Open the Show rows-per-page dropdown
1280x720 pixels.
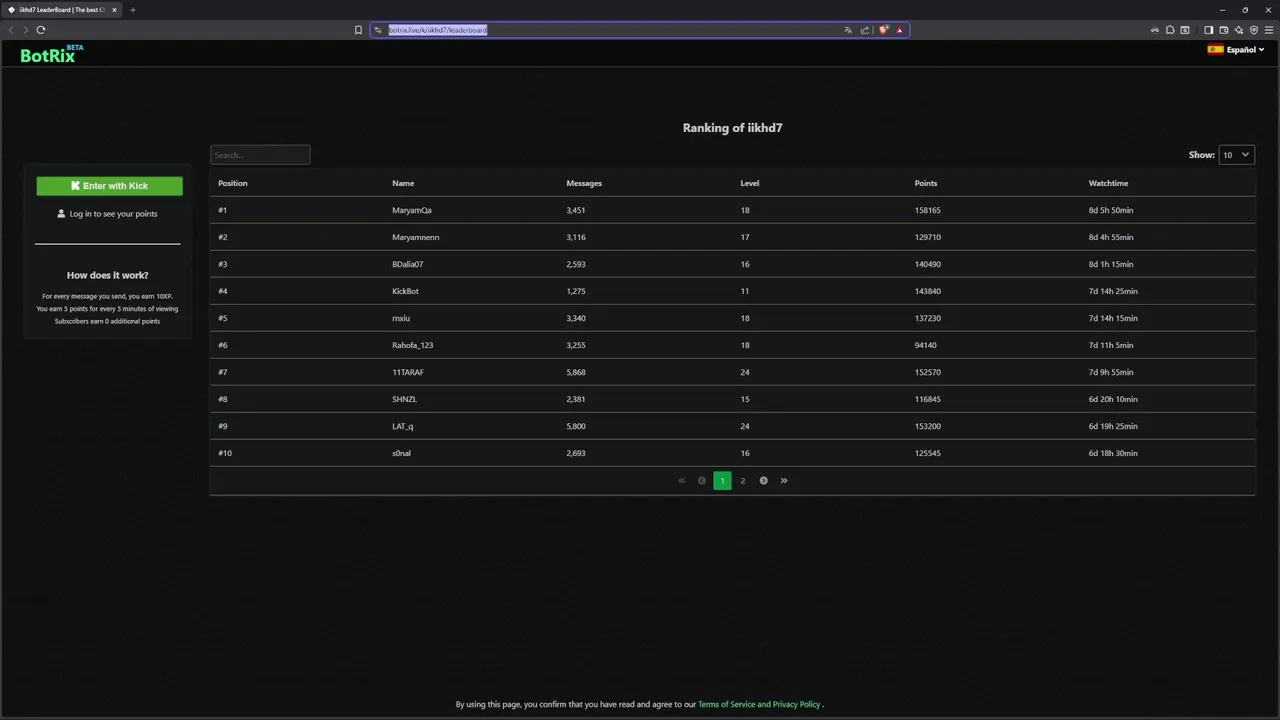click(1236, 155)
